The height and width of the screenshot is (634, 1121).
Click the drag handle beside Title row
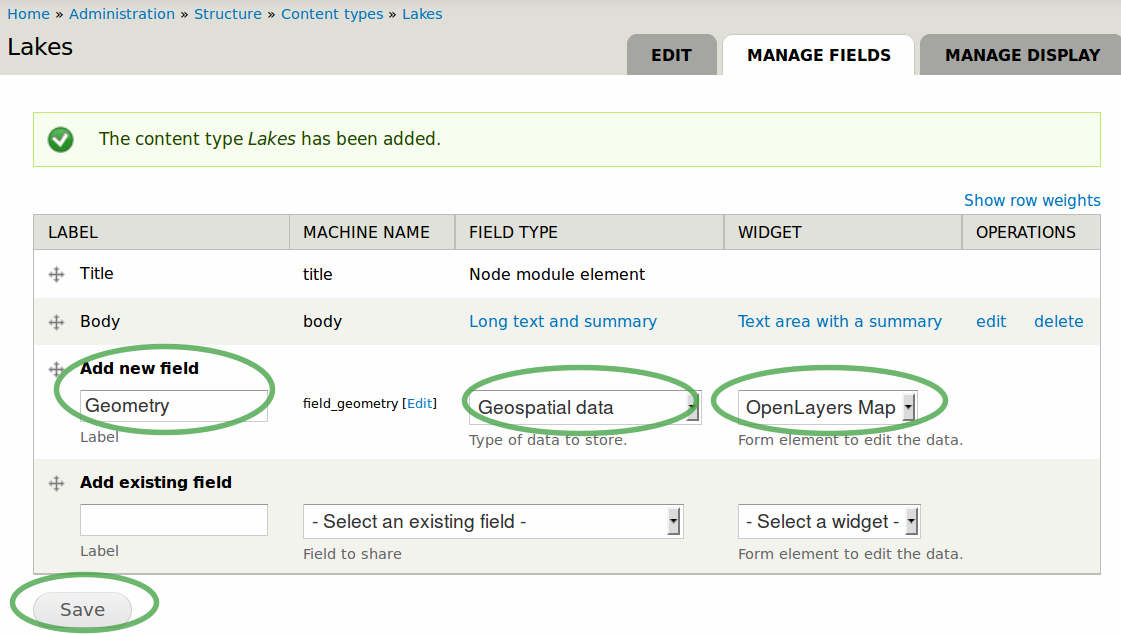57,274
